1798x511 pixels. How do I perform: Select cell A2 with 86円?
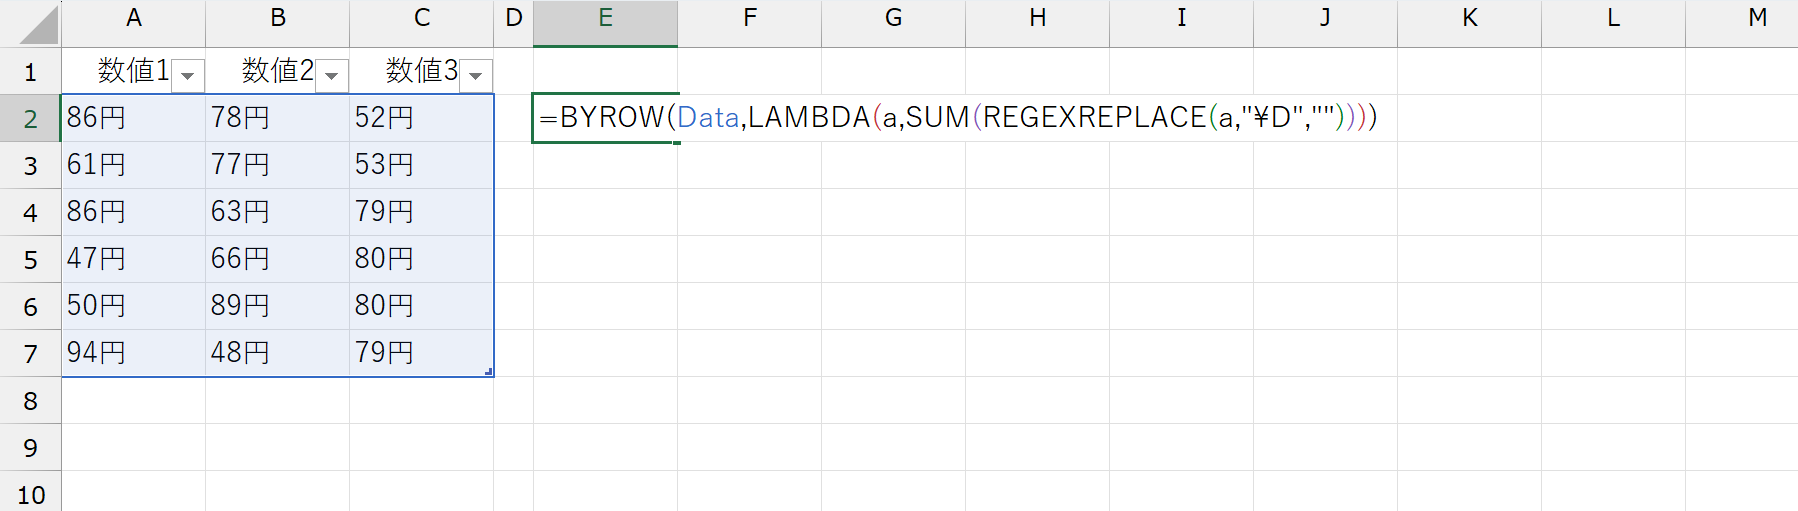click(x=133, y=118)
